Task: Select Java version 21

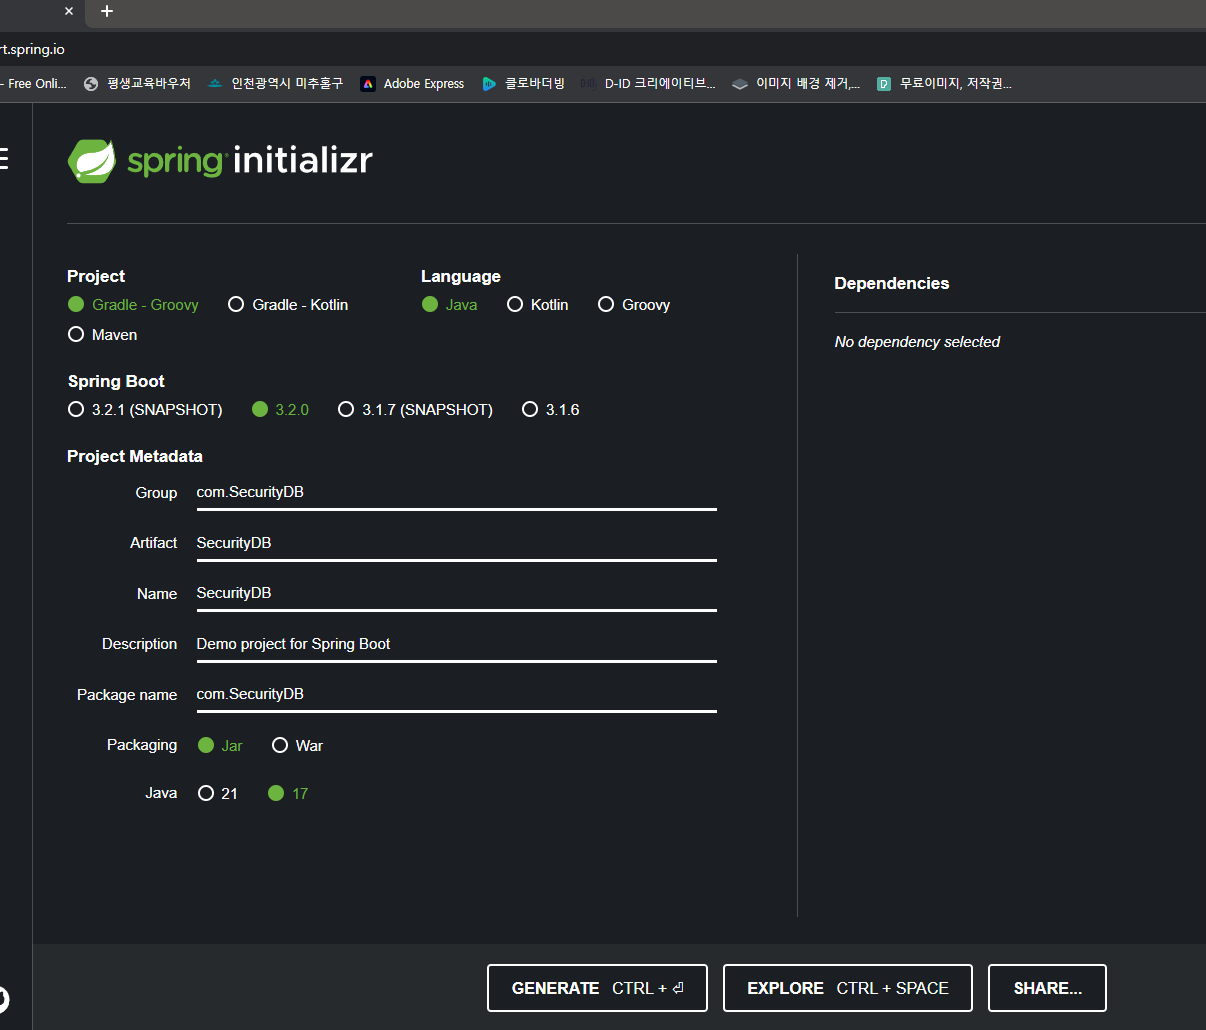Action: tap(218, 794)
